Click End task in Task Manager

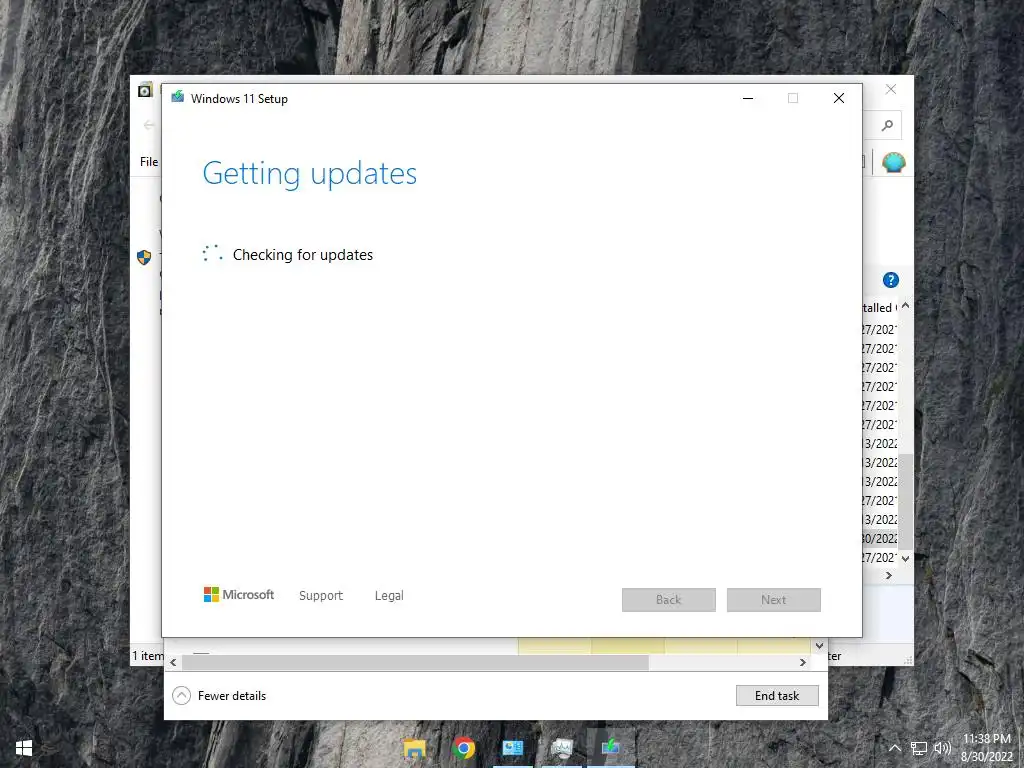point(777,696)
